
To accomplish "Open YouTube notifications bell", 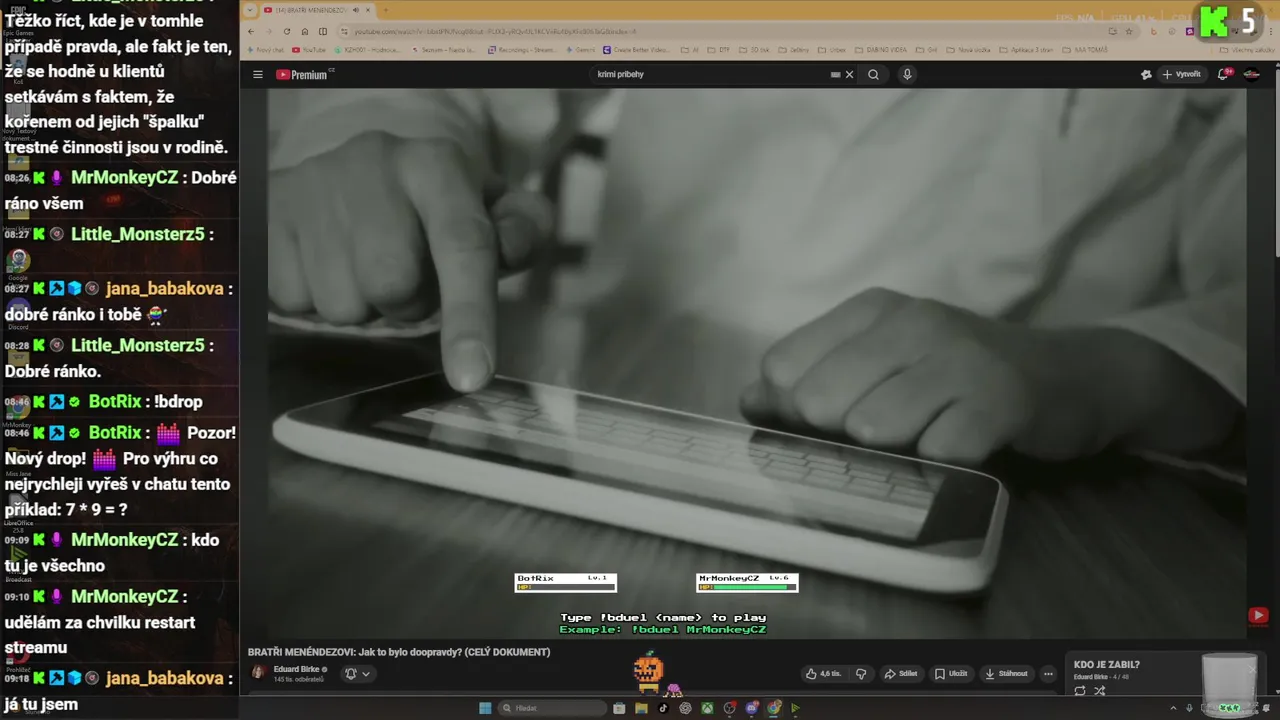I will [x=1224, y=74].
